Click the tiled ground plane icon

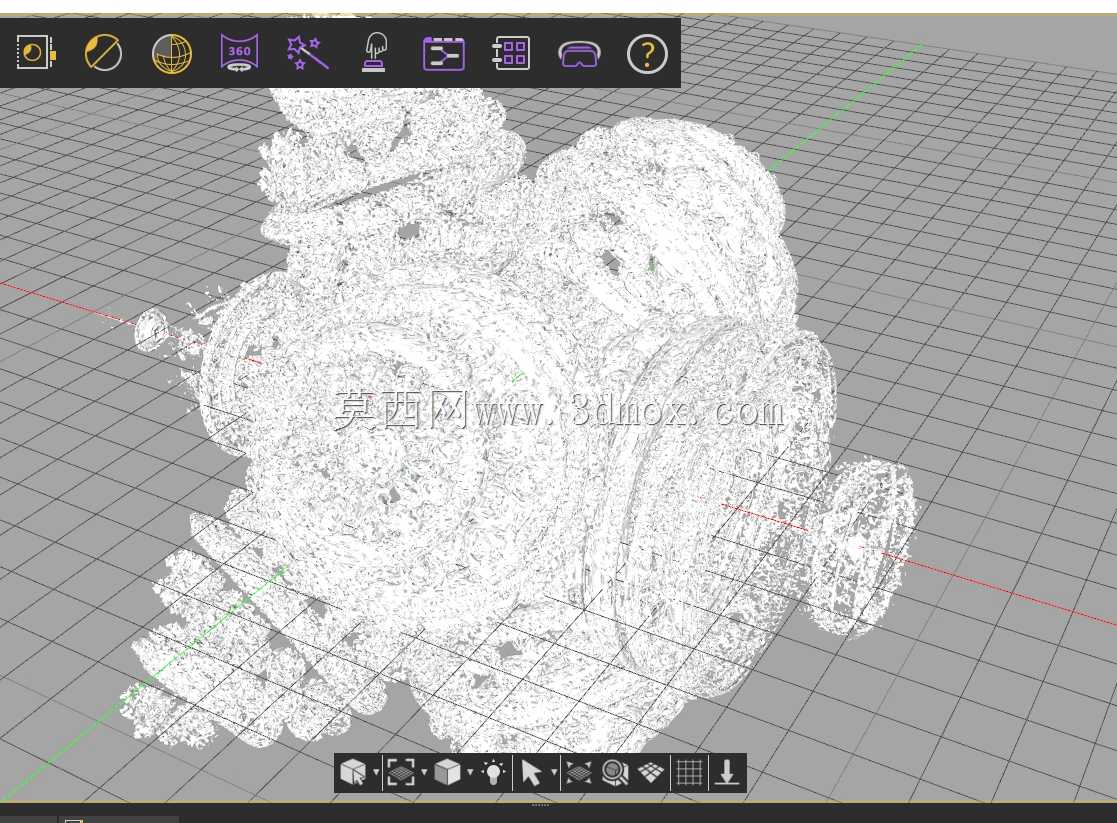pyautogui.click(x=651, y=772)
